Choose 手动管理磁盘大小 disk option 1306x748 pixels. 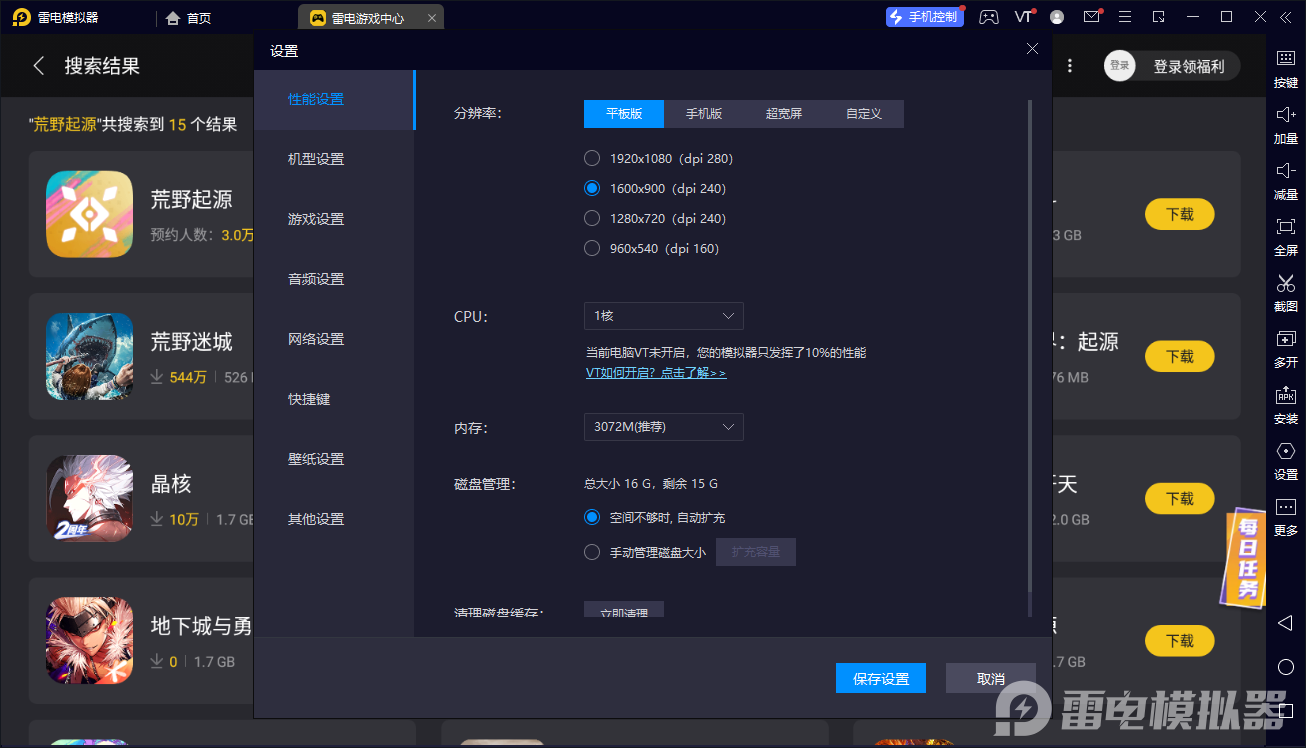pos(592,552)
